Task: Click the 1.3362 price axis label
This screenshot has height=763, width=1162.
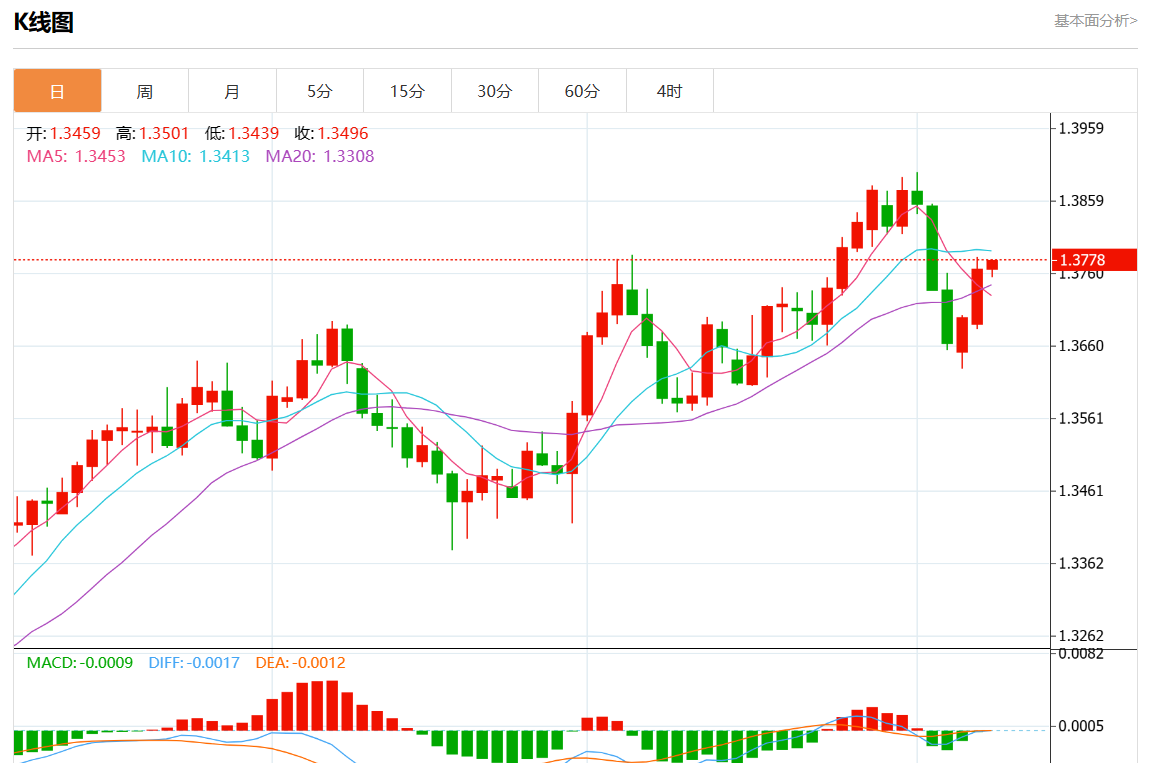Action: click(1080, 563)
